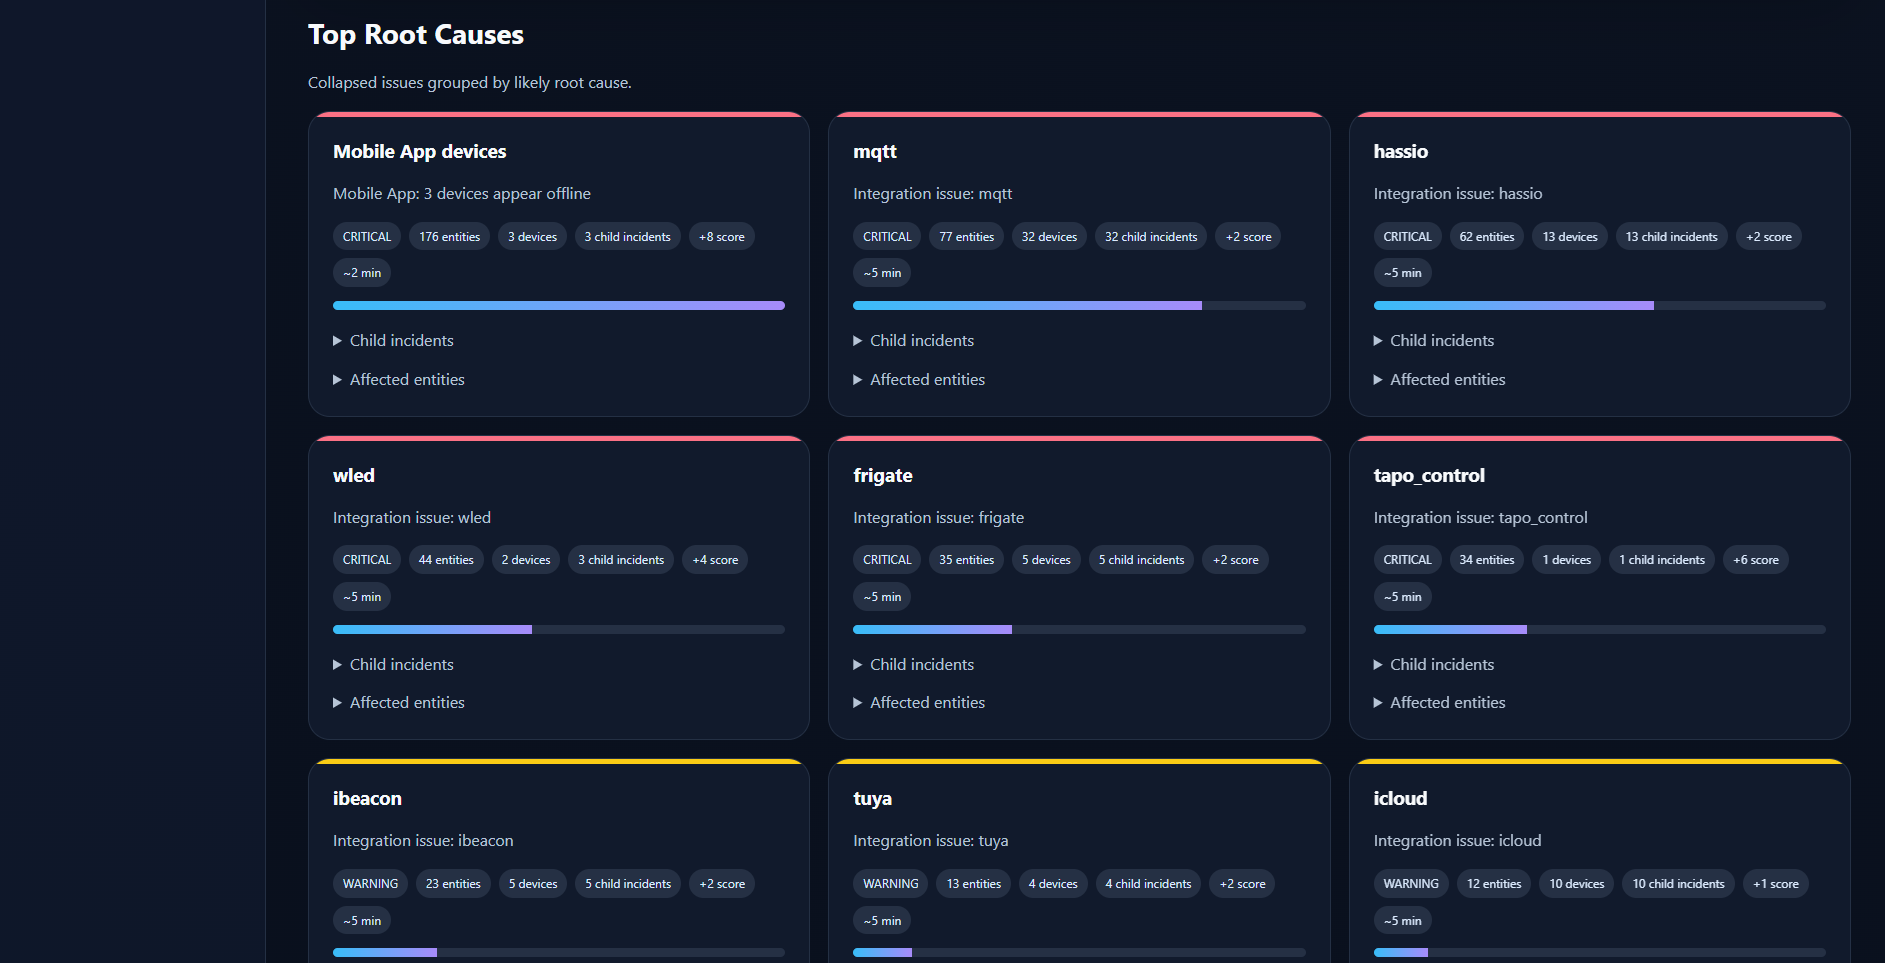Expand Child incidents in the hassio card
The width and height of the screenshot is (1885, 963).
[1434, 341]
